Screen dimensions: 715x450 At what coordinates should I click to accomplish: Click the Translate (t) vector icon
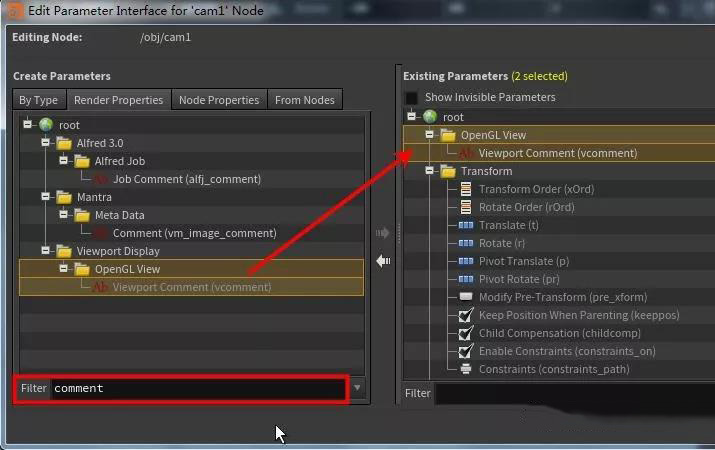pos(466,225)
